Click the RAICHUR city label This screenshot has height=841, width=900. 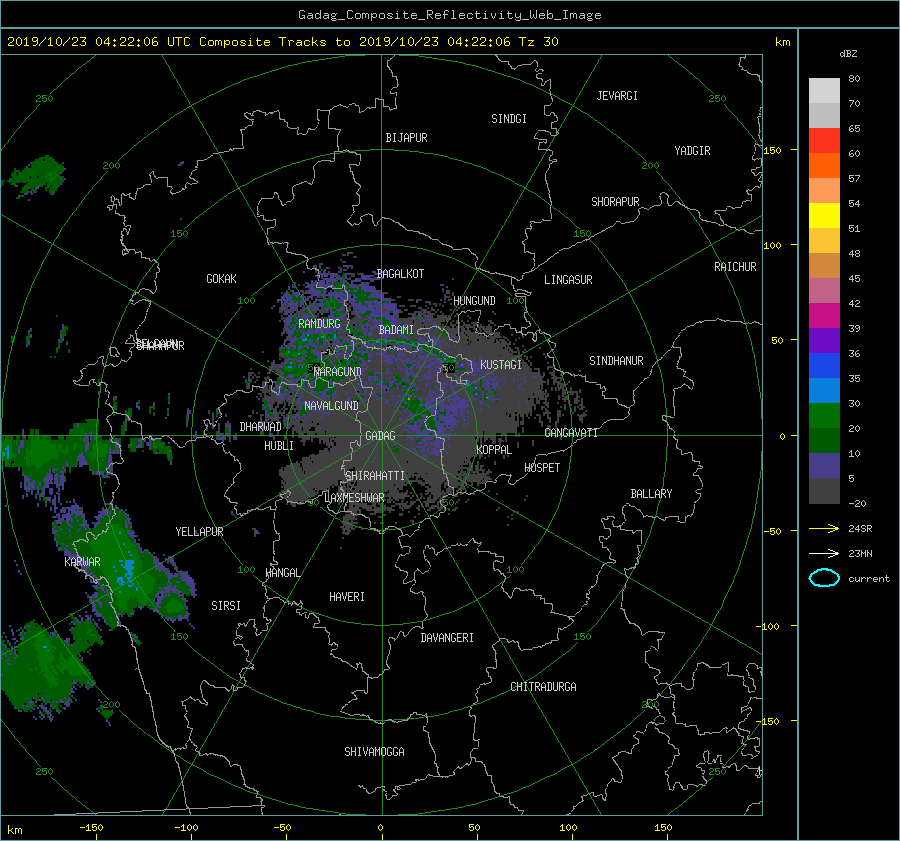coord(735,267)
